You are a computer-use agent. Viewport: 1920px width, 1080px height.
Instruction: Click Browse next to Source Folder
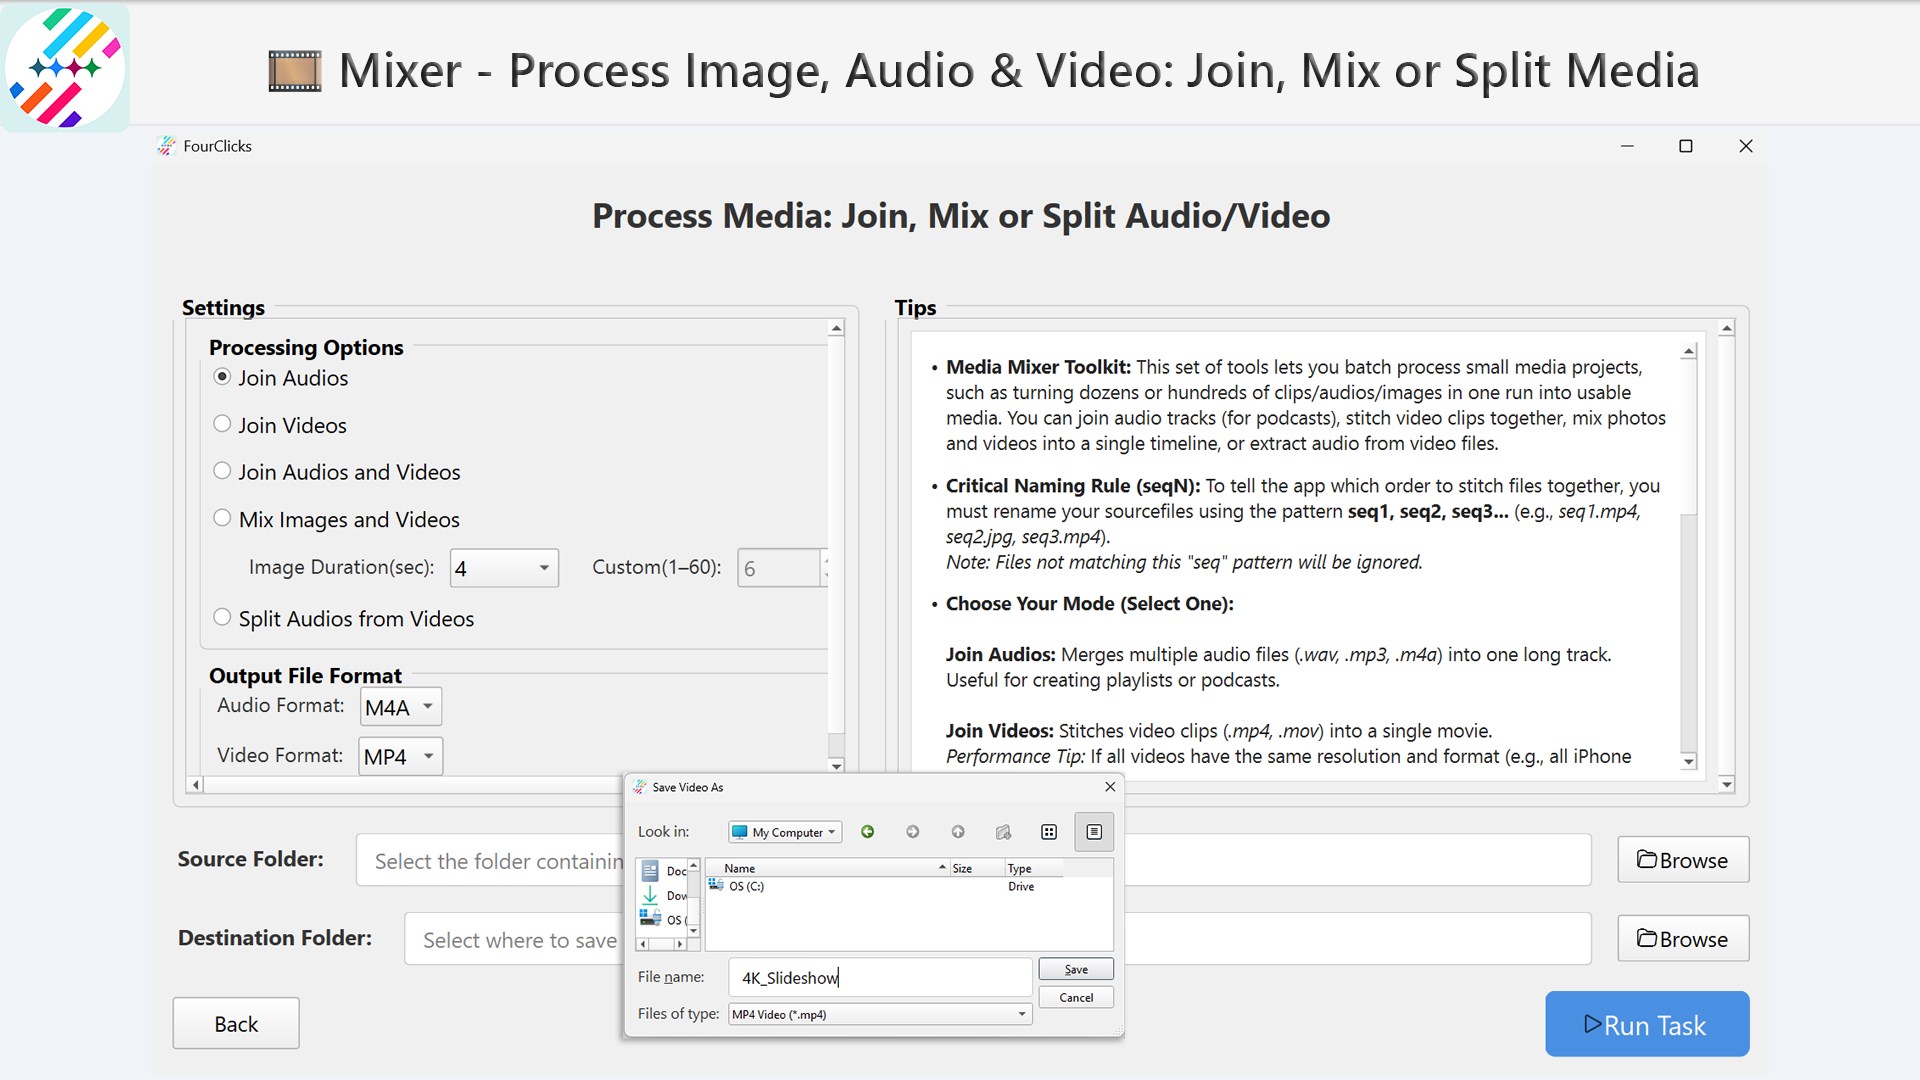1682,859
